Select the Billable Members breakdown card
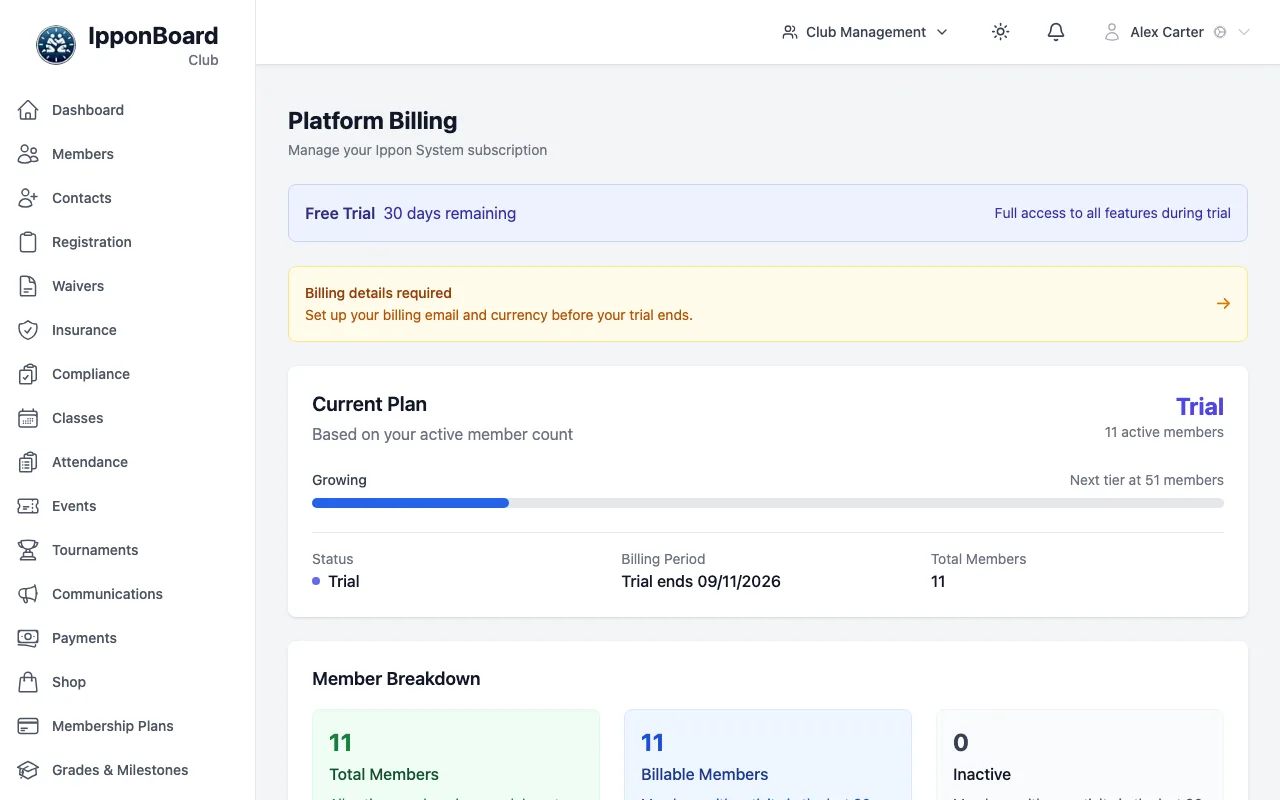This screenshot has width=1280, height=800. click(x=768, y=755)
